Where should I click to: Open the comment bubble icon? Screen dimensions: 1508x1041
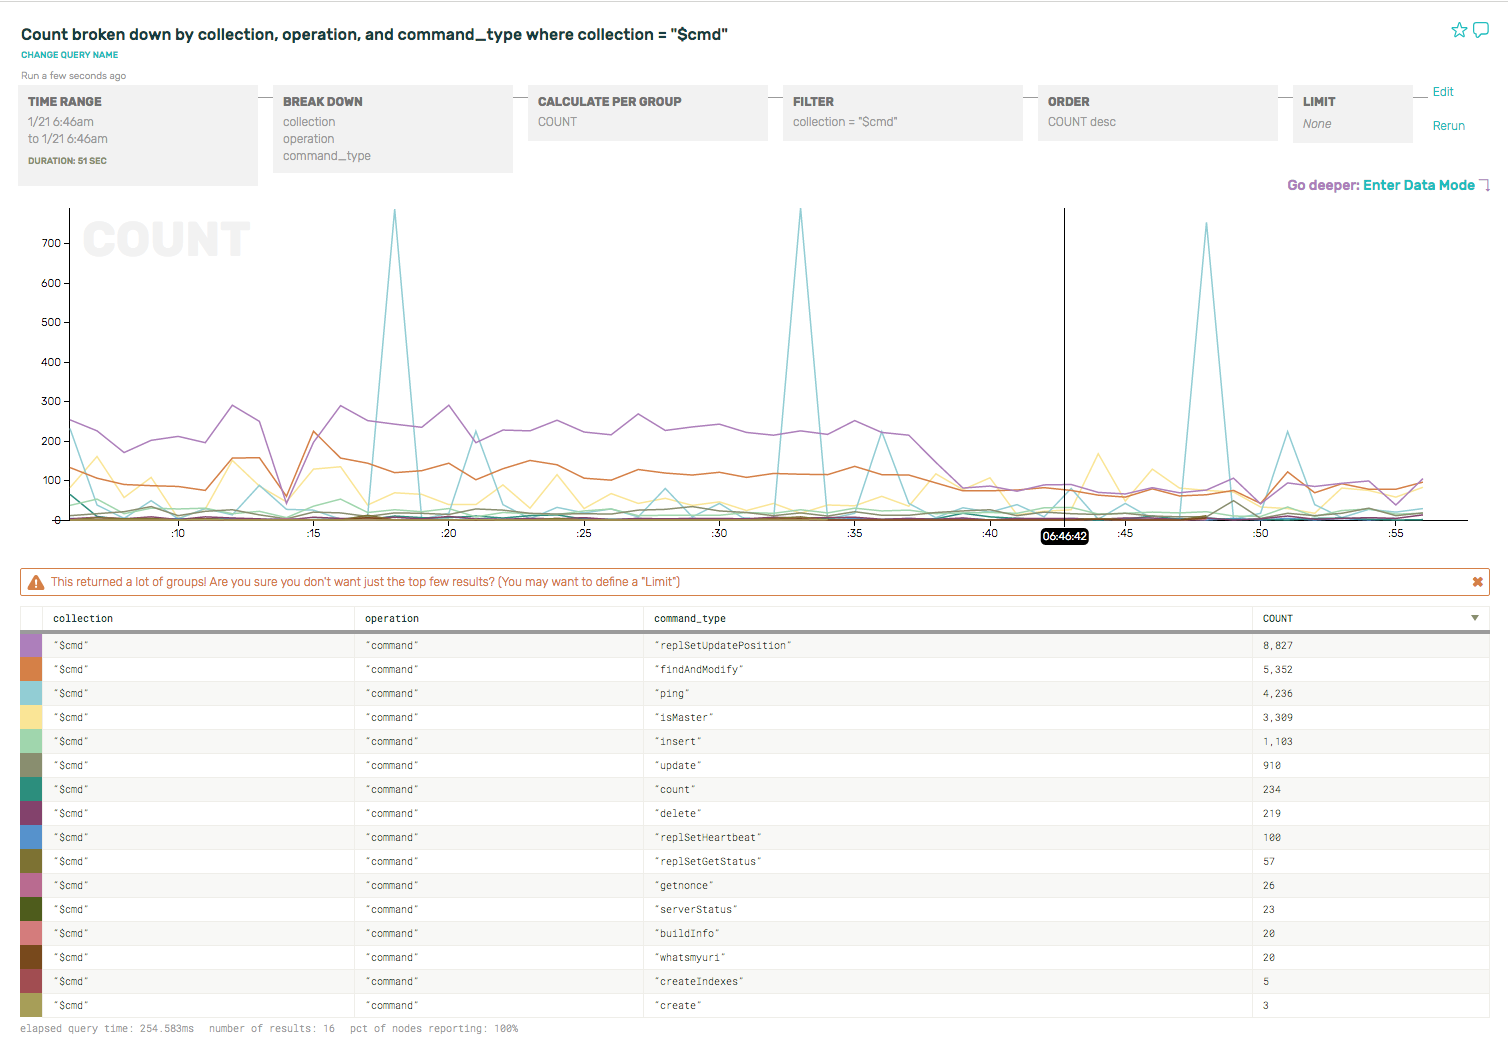[1481, 30]
